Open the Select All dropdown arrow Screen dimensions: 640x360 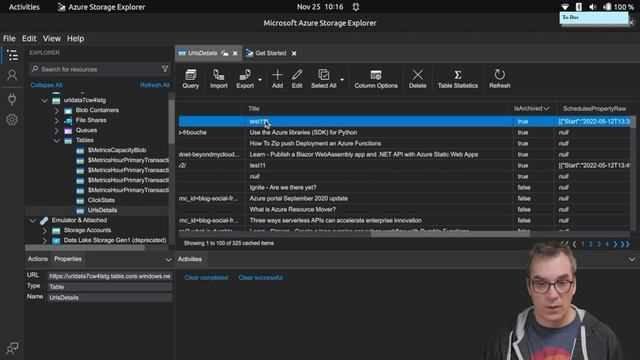tap(342, 80)
